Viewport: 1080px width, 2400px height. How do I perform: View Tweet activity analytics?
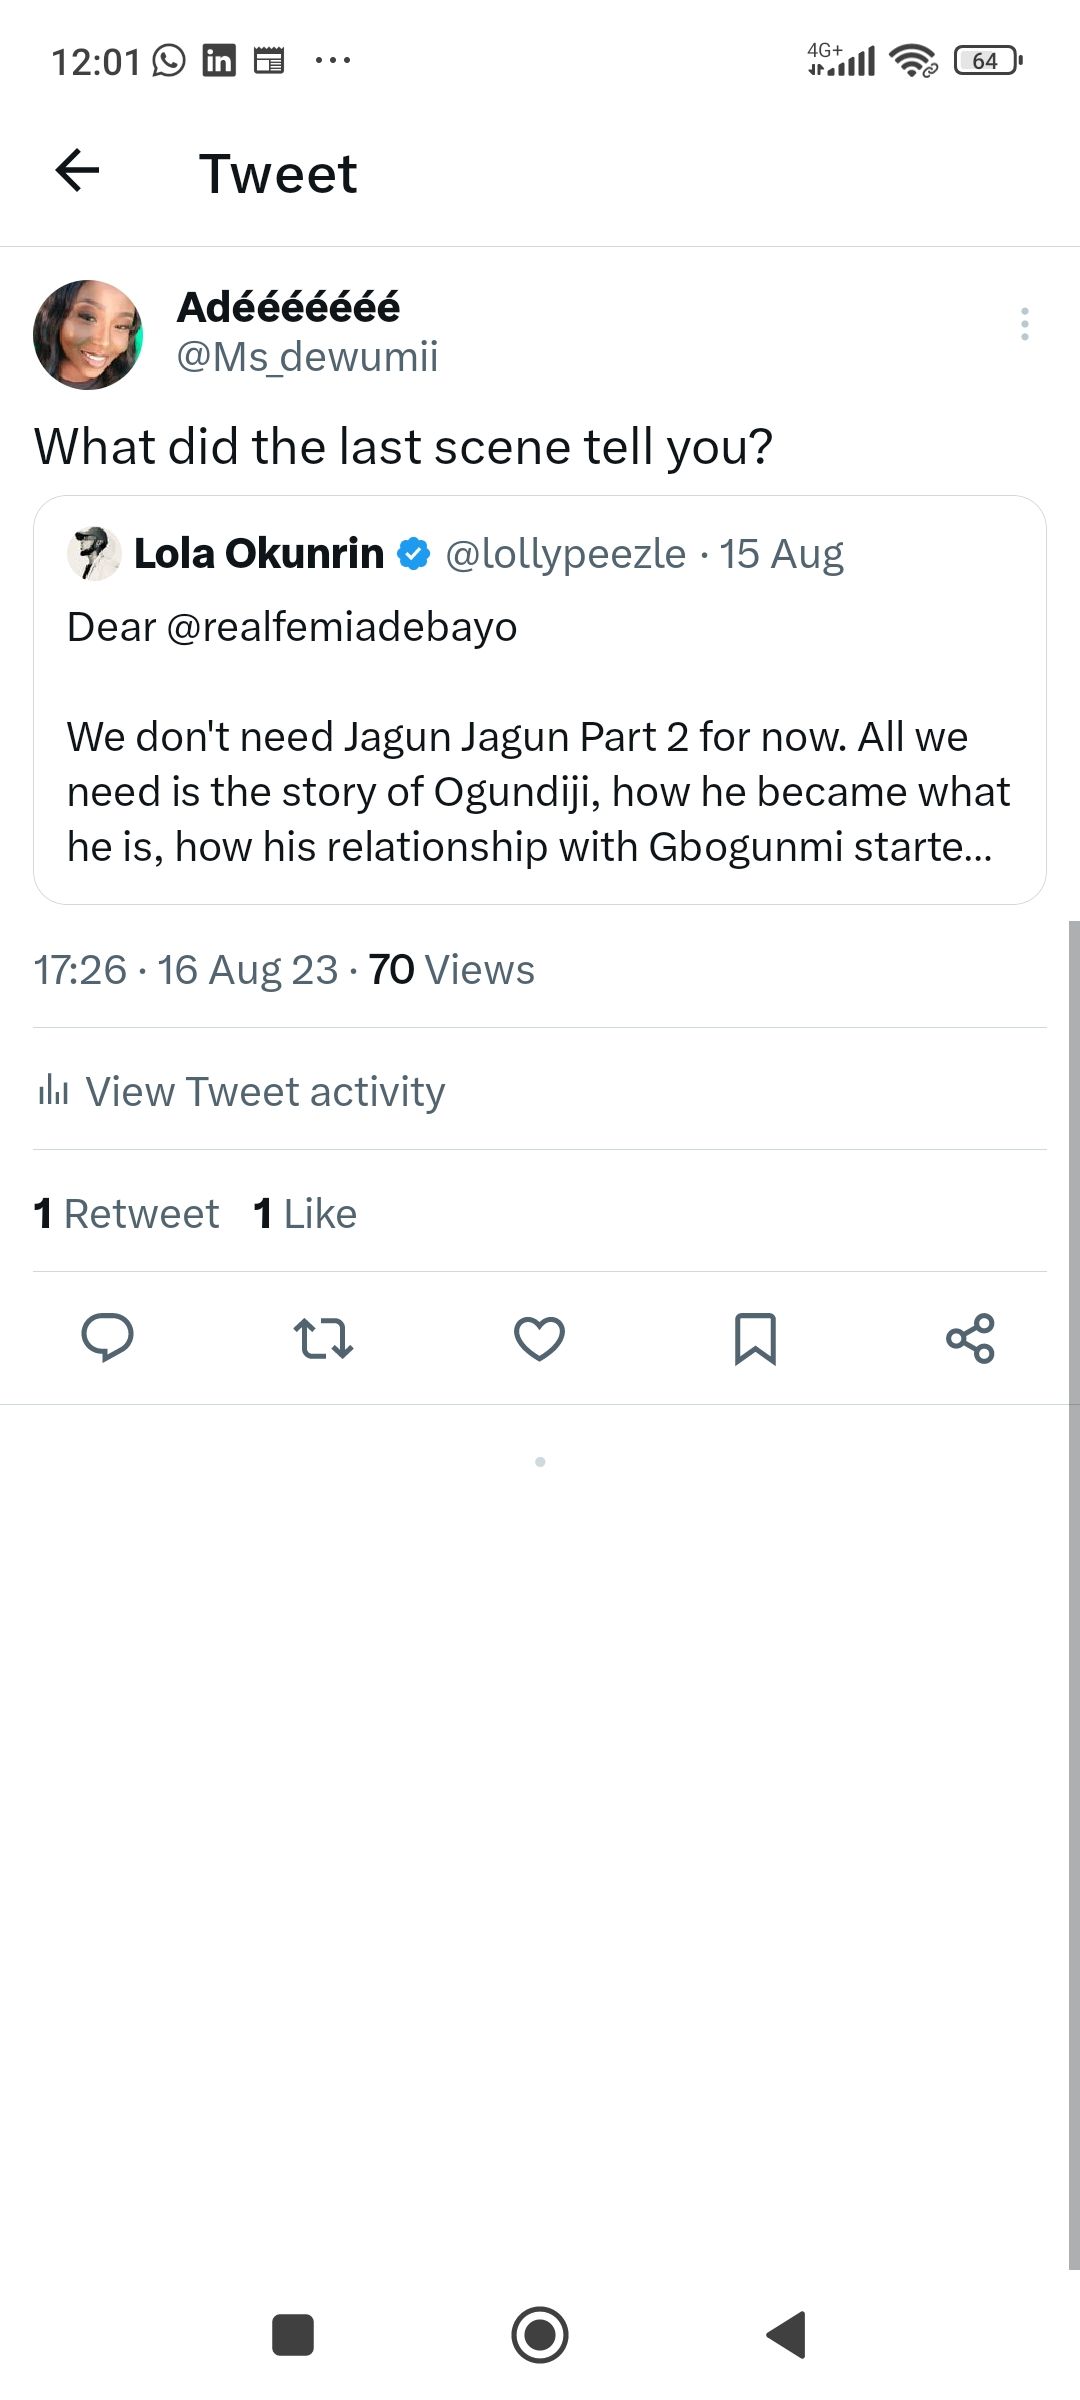coord(265,1091)
